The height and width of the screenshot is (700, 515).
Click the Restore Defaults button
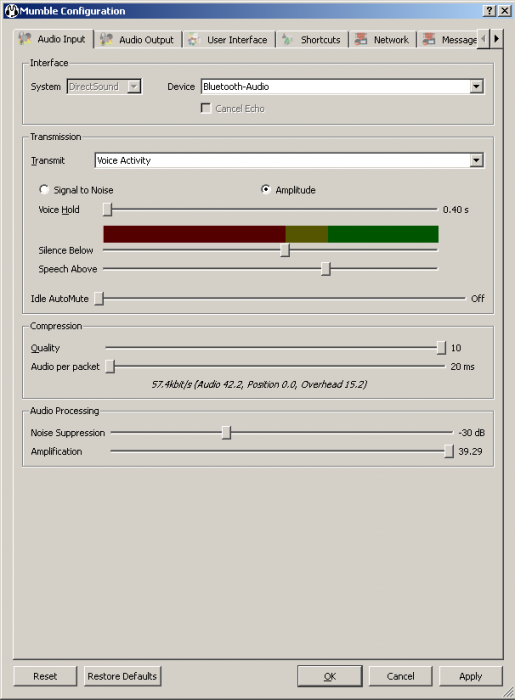click(122, 676)
